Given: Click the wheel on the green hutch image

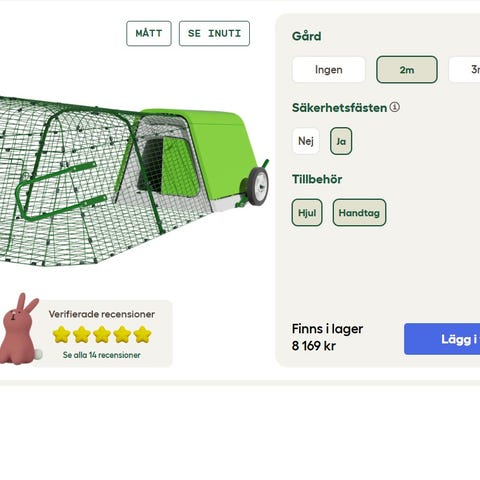Looking at the screenshot, I should (x=258, y=186).
